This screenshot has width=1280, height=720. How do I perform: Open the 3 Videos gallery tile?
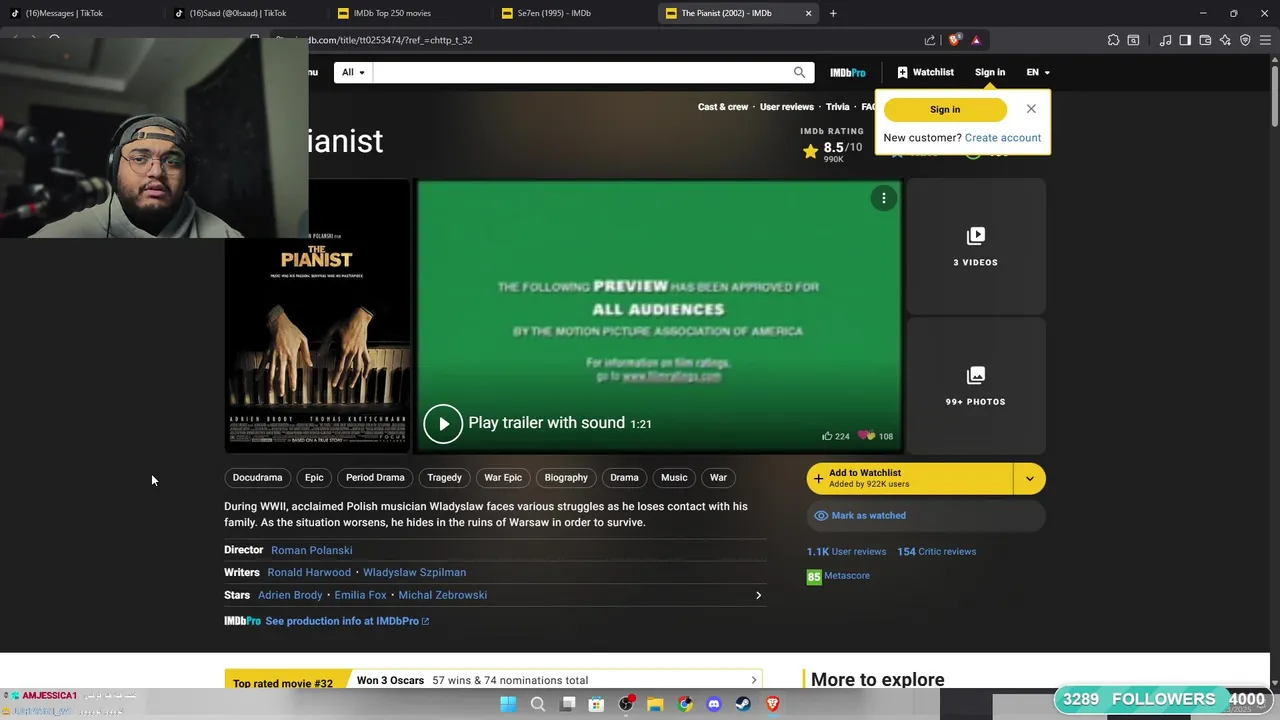(x=975, y=246)
